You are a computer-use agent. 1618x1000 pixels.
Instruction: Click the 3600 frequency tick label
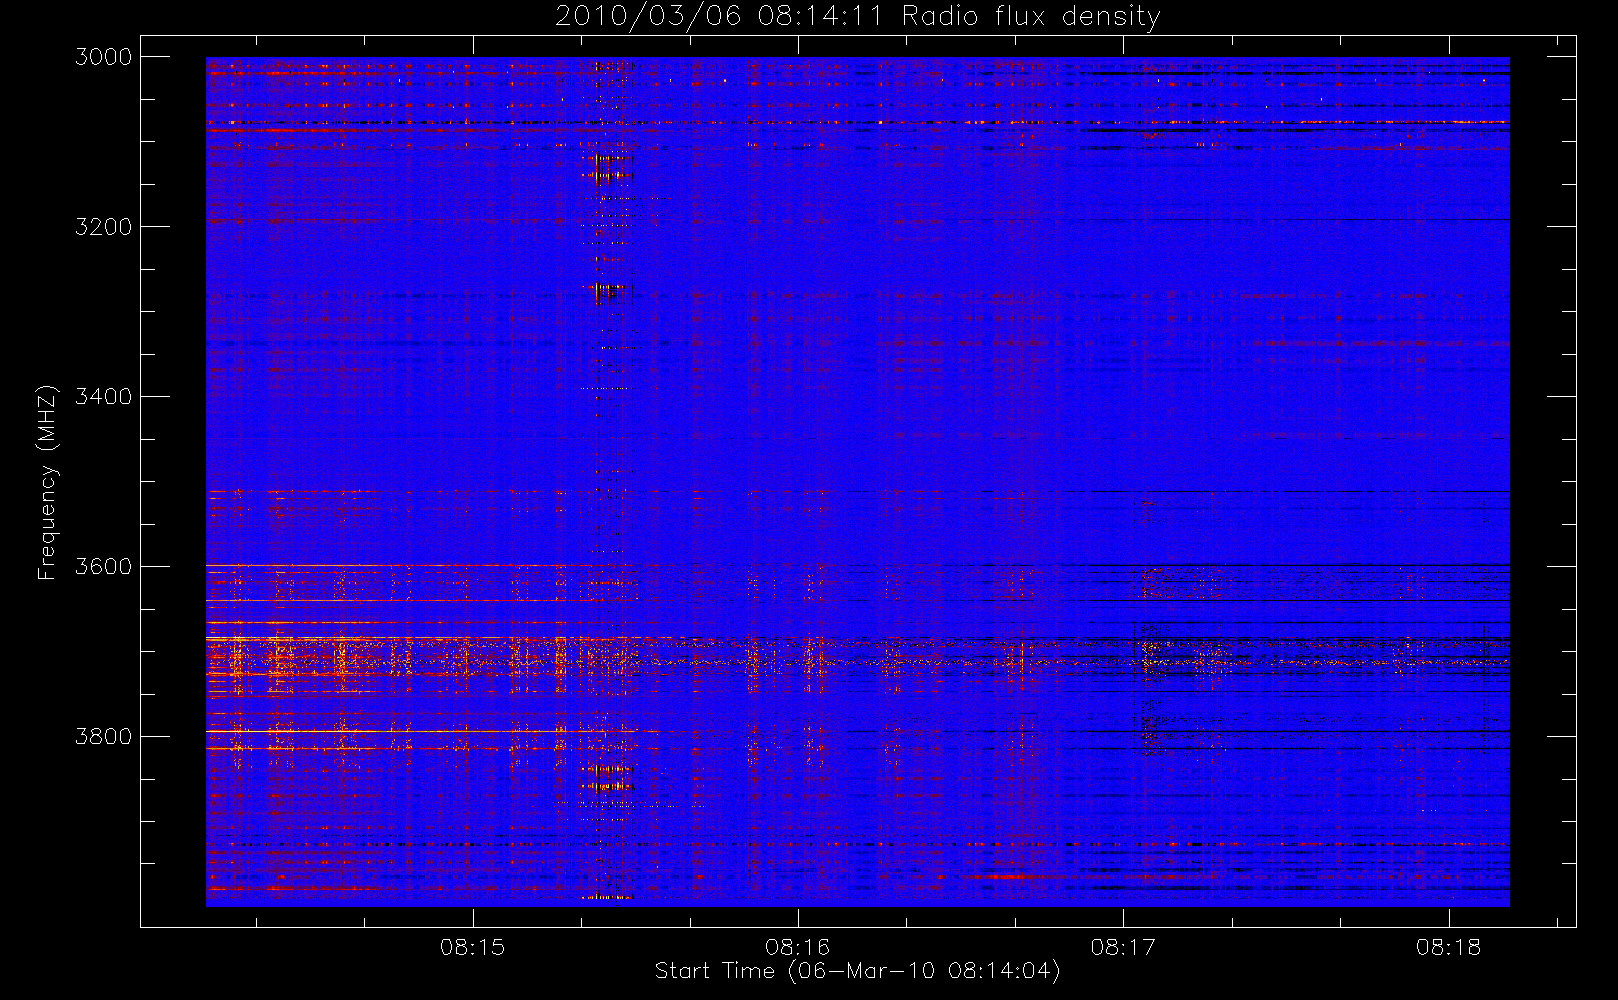point(104,567)
